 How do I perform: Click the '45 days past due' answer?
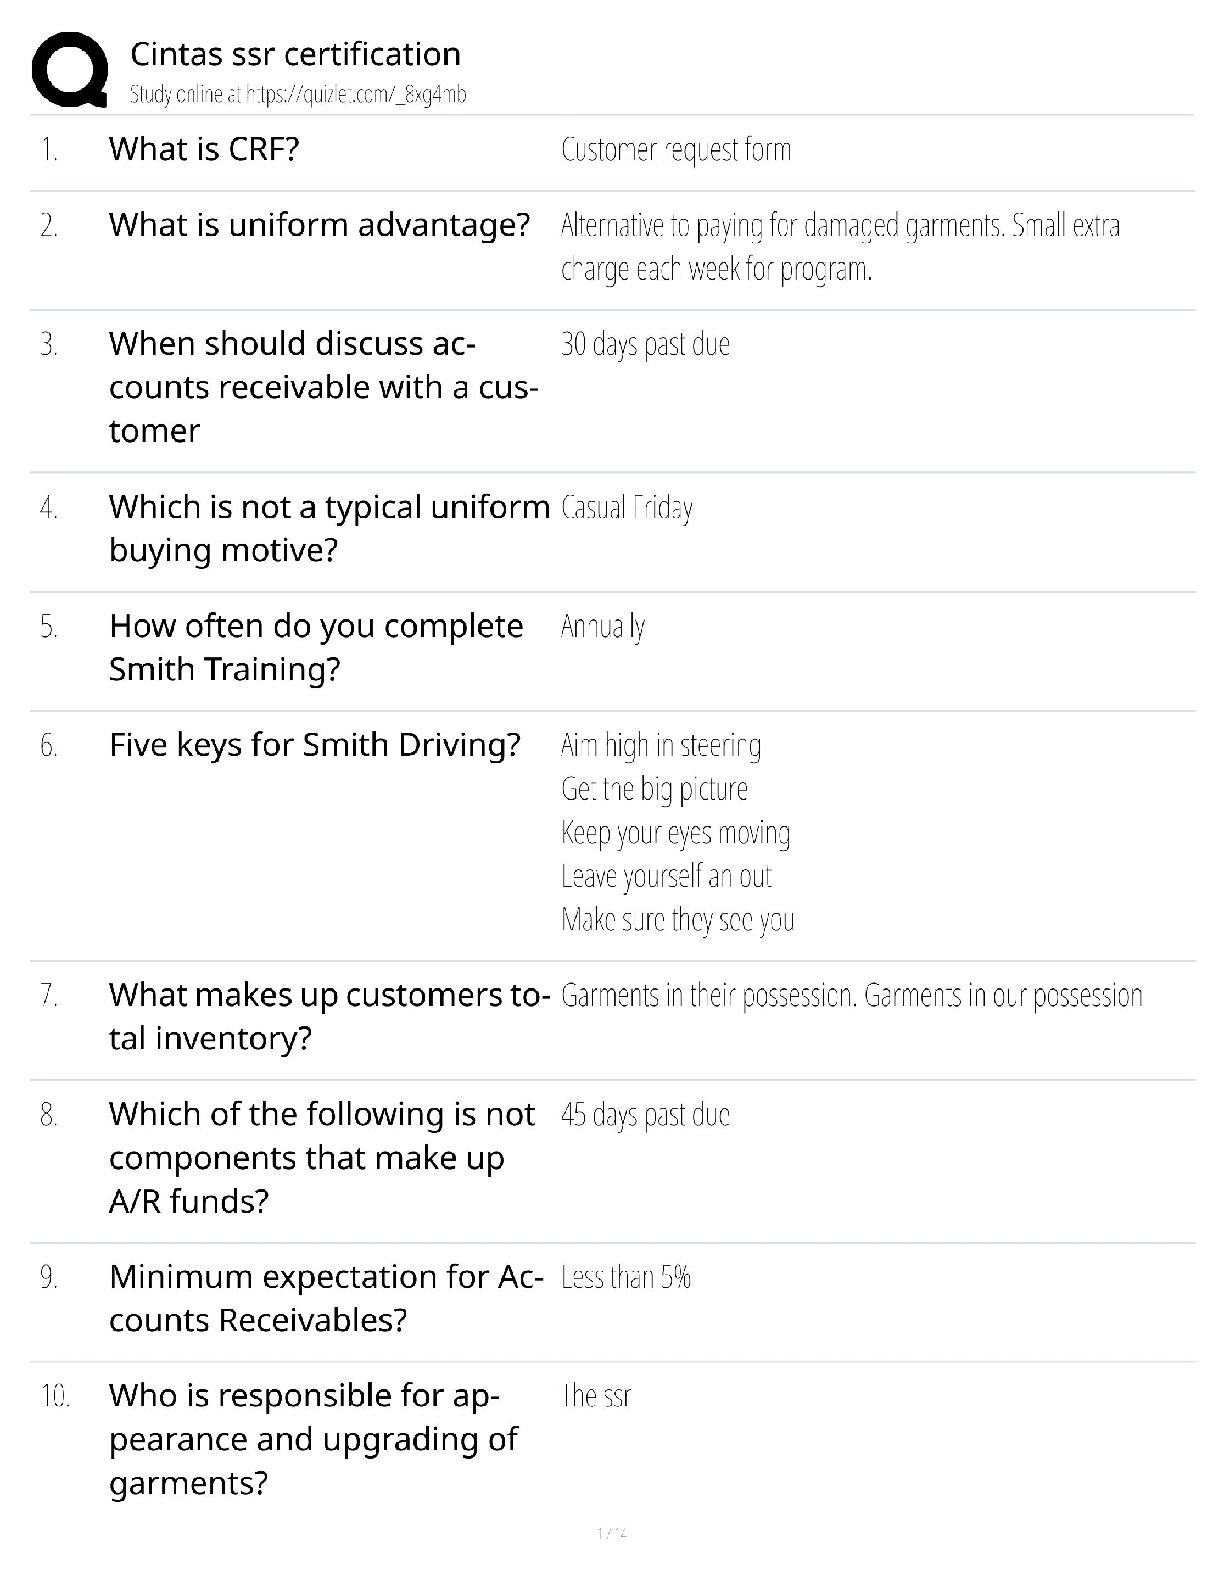(645, 1115)
